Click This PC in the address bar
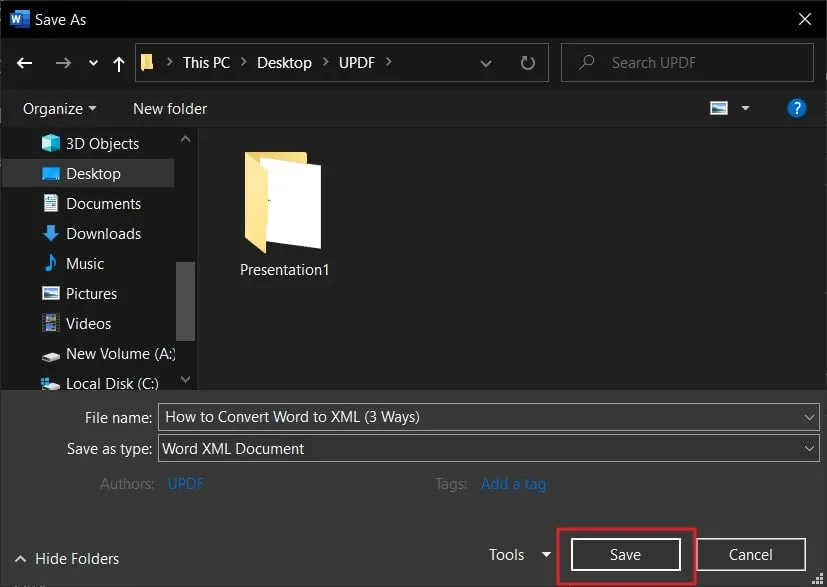The height and width of the screenshot is (587, 827). 205,62
